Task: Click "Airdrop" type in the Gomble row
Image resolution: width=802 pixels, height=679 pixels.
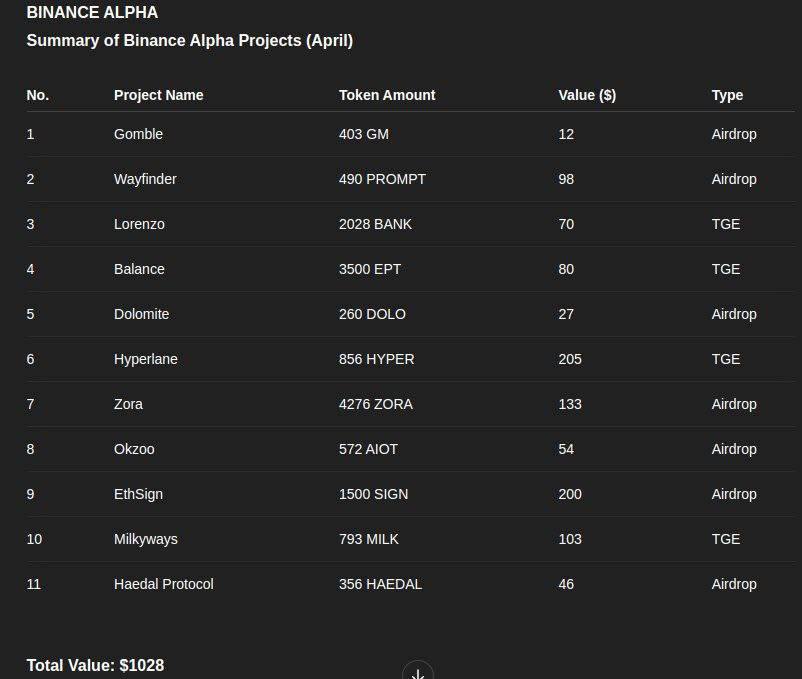Action: tap(734, 134)
